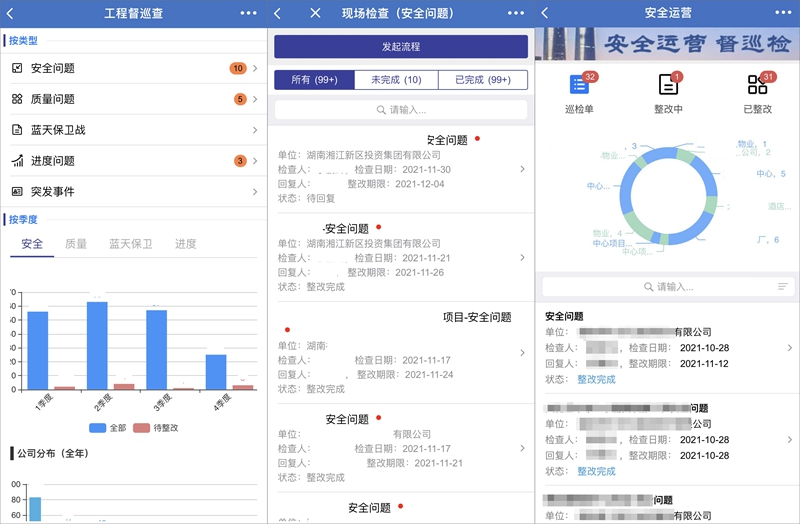
Task: Close 现场检查 page with X icon
Action: 315,13
